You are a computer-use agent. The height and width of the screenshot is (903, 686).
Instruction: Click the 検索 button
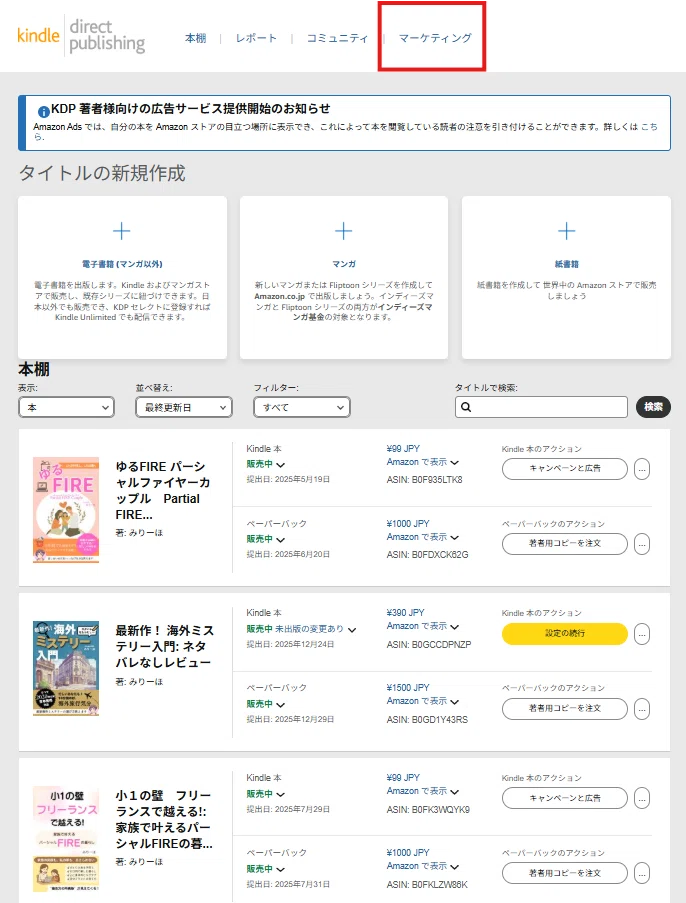coord(653,407)
